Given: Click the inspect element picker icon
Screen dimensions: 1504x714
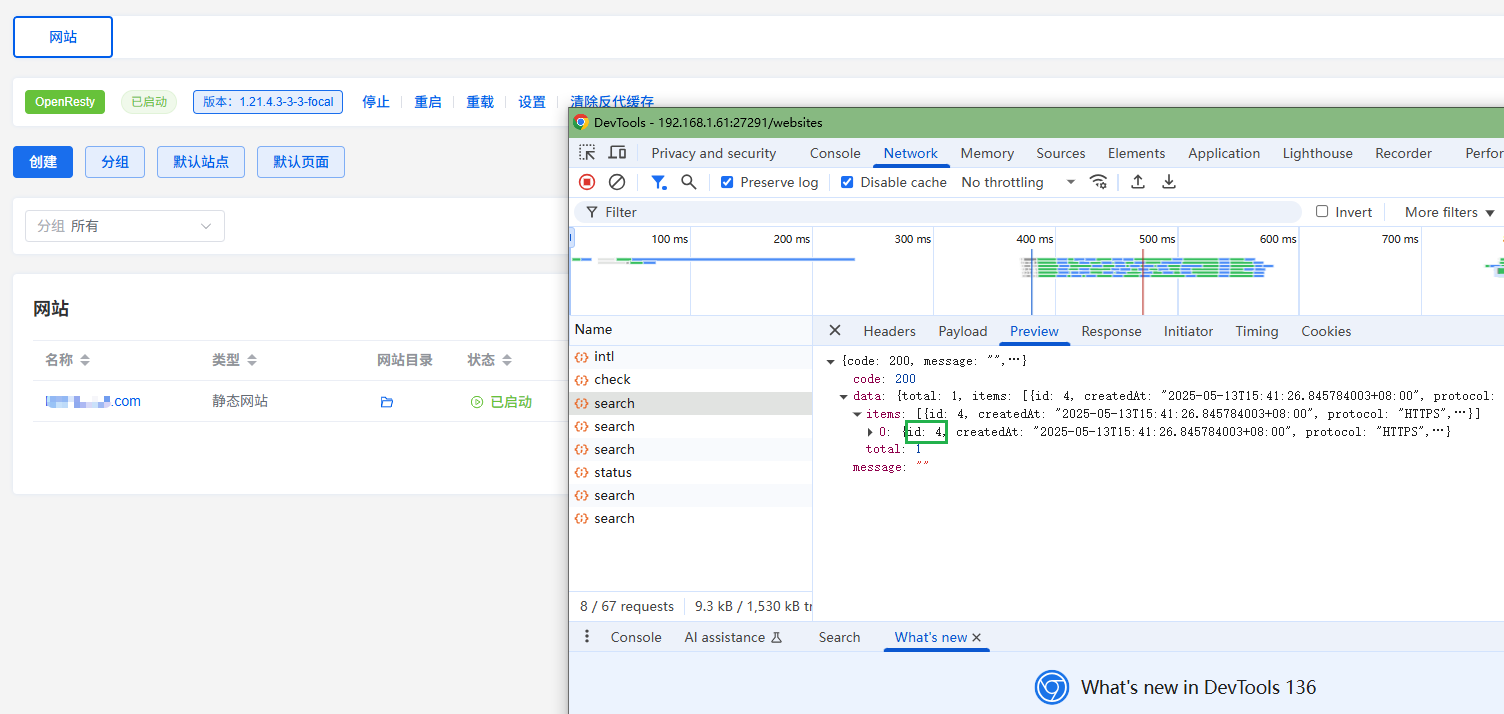Looking at the screenshot, I should (587, 153).
